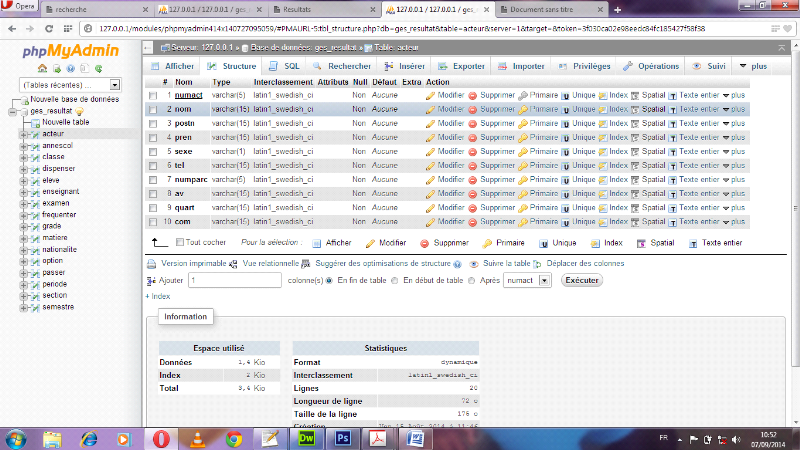The width and height of the screenshot is (800, 450).
Task: Click the Opera icon in Windows taskbar
Action: pyautogui.click(x=161, y=439)
